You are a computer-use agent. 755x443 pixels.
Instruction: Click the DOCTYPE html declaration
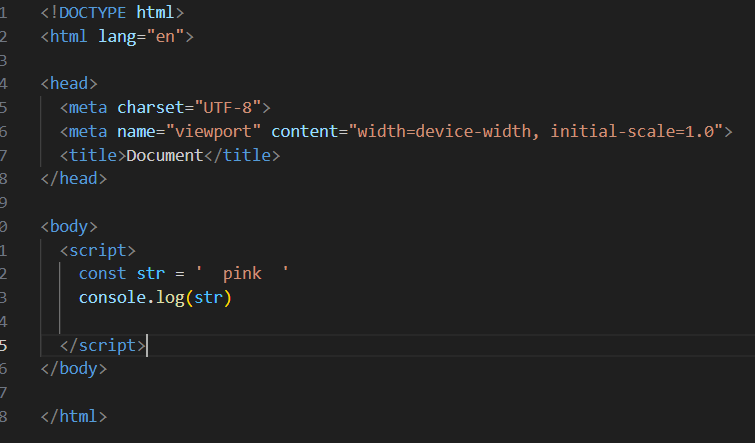point(112,13)
